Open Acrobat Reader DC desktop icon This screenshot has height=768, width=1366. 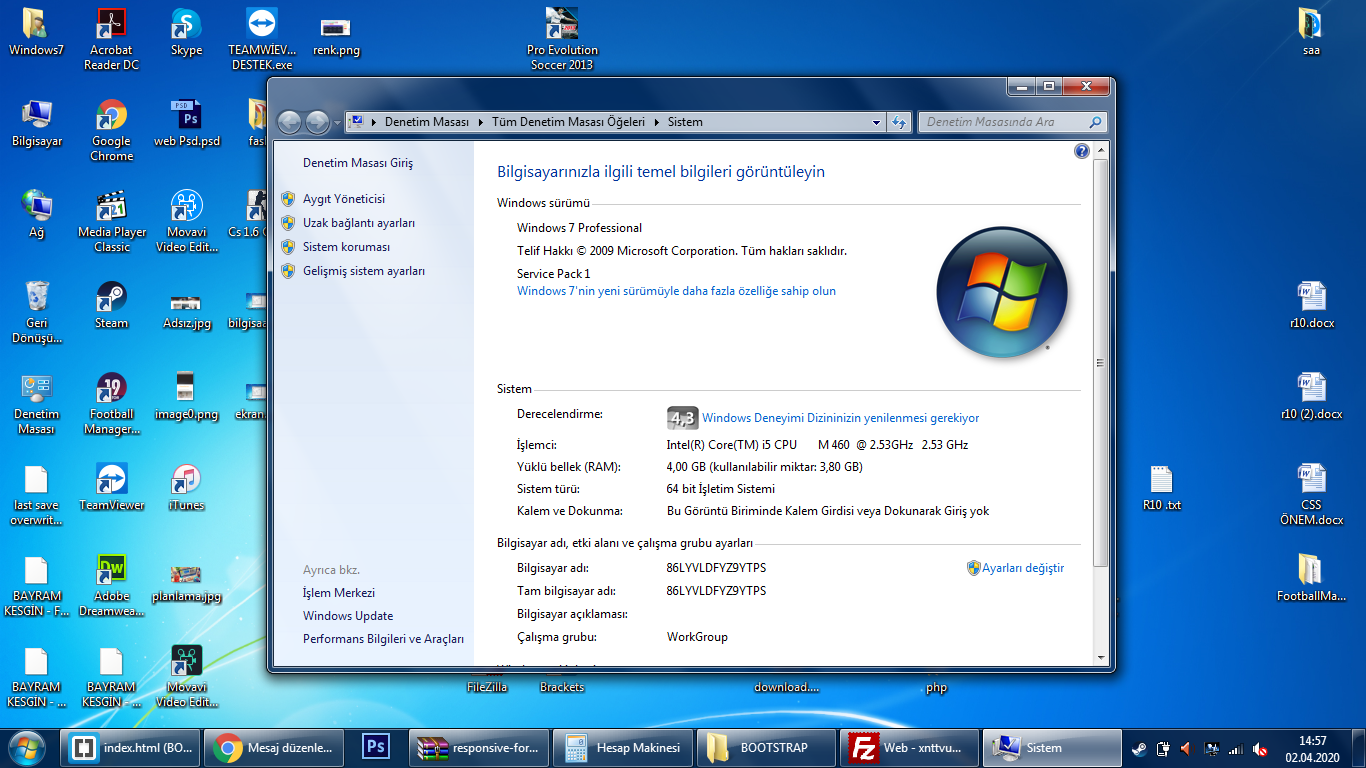click(111, 40)
